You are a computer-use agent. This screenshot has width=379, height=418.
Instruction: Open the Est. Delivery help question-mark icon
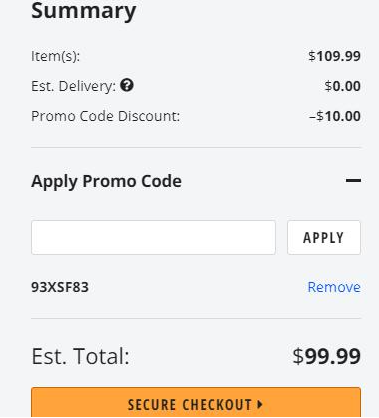click(127, 85)
